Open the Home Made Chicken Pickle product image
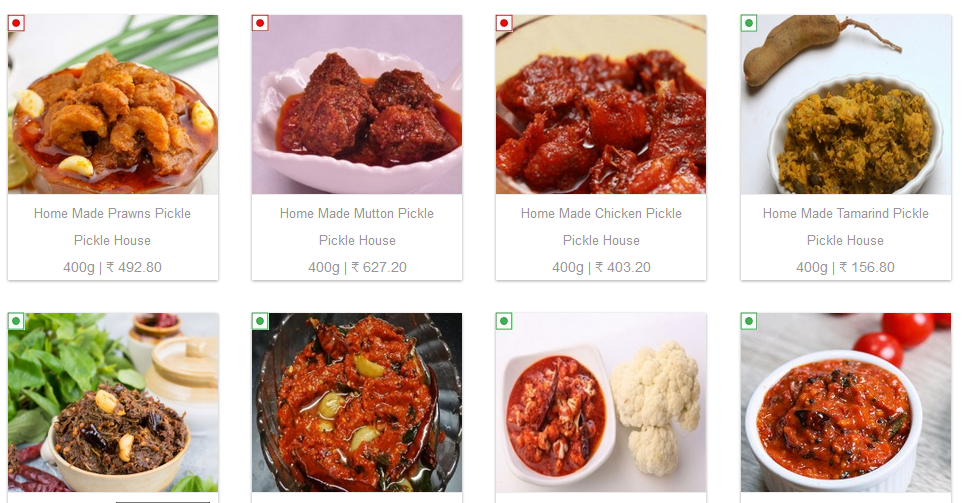Screen dimensions: 973x503 coord(601,105)
